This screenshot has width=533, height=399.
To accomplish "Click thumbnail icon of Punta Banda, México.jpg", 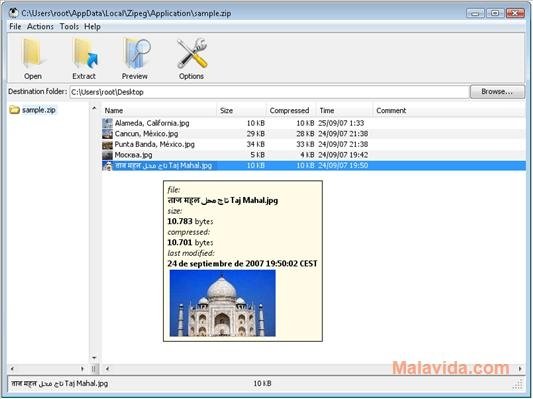I will (x=107, y=144).
